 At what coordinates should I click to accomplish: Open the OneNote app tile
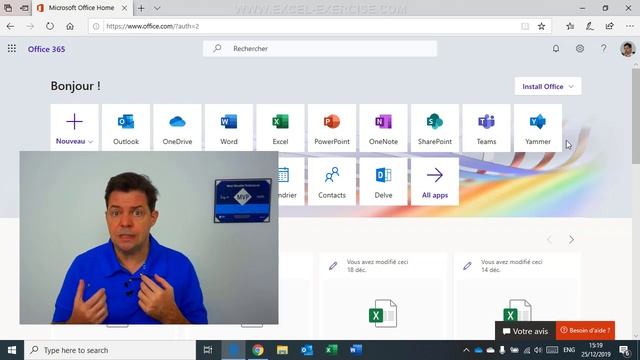click(383, 128)
